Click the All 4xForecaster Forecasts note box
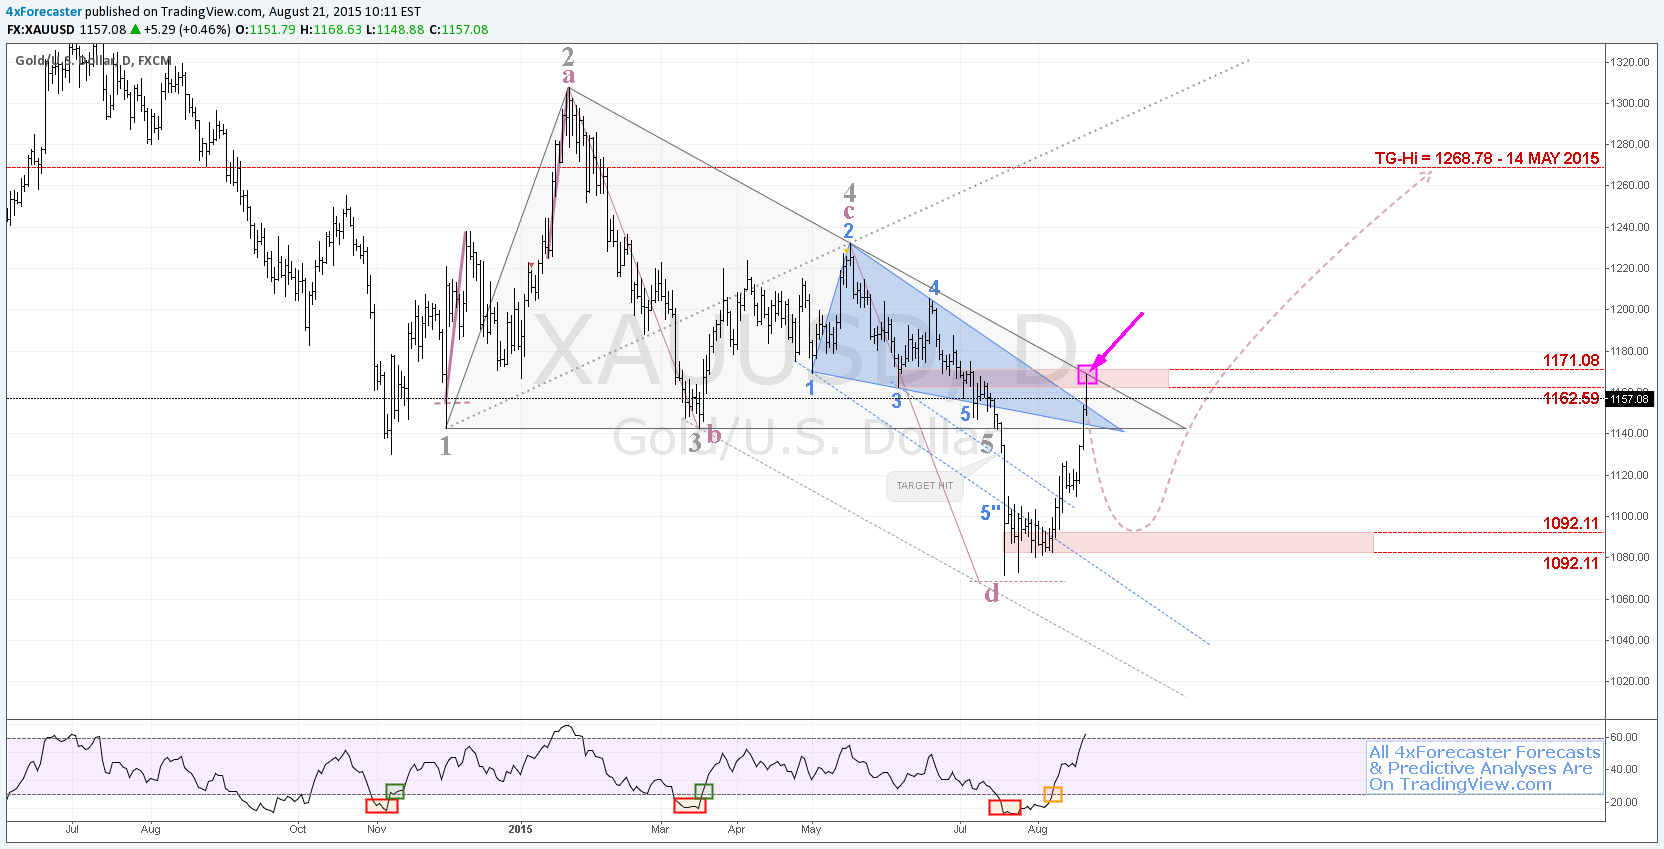 (x=1485, y=768)
